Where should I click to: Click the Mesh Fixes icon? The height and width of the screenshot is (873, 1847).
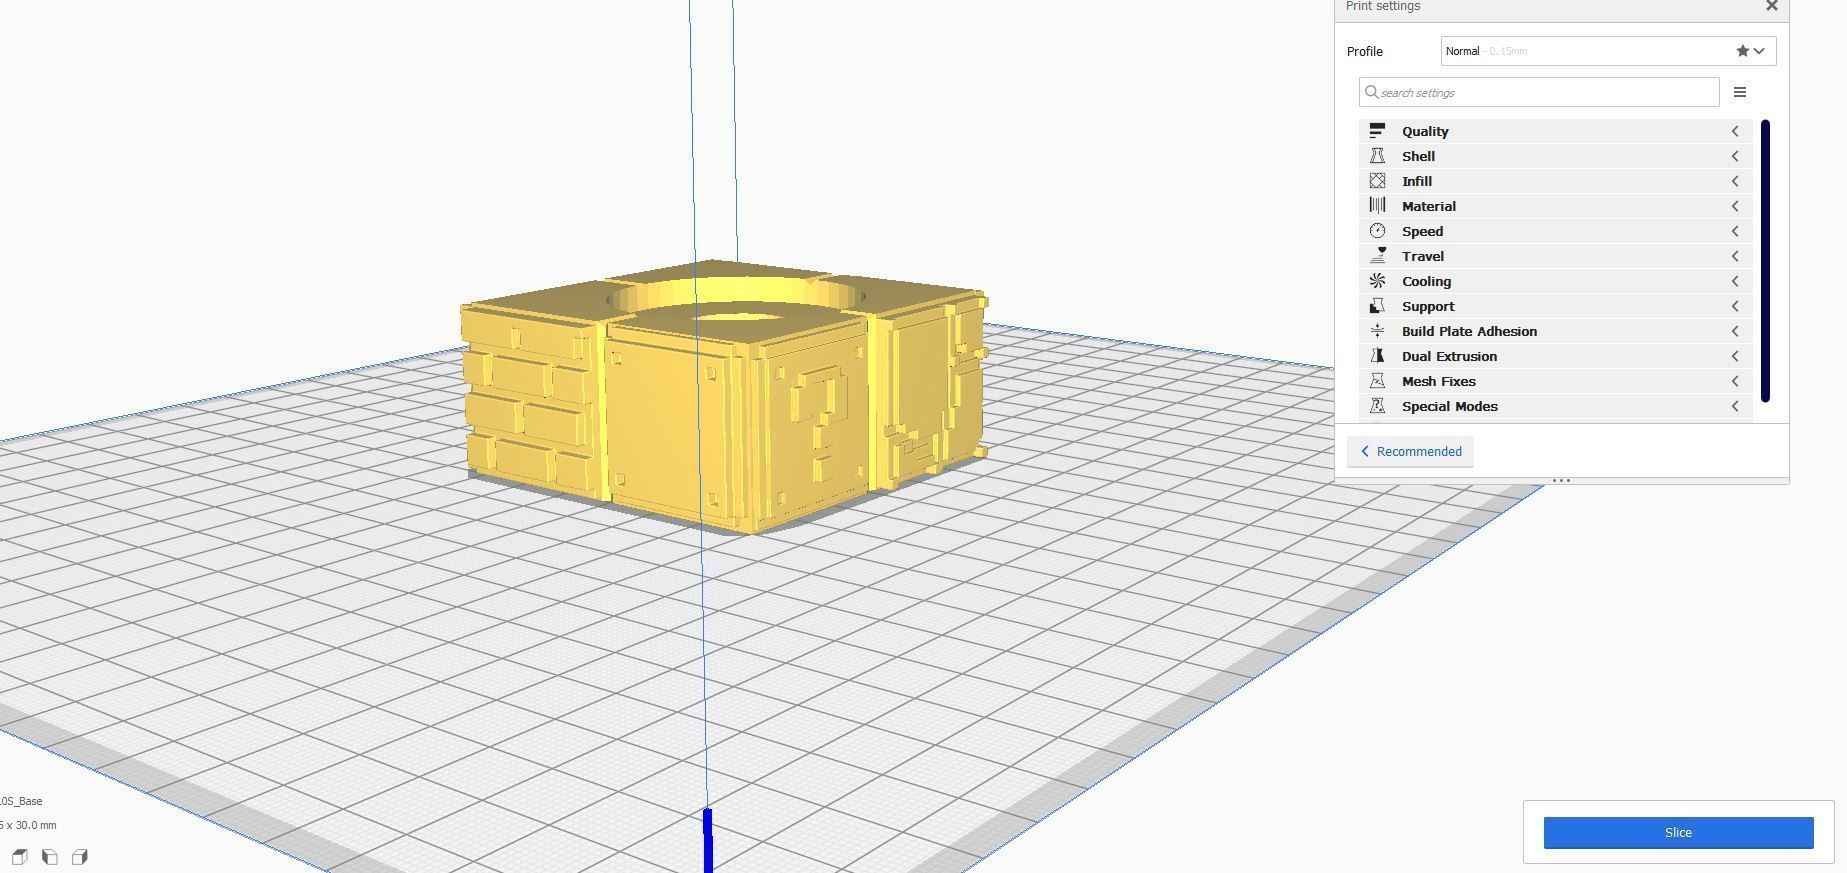(x=1377, y=381)
